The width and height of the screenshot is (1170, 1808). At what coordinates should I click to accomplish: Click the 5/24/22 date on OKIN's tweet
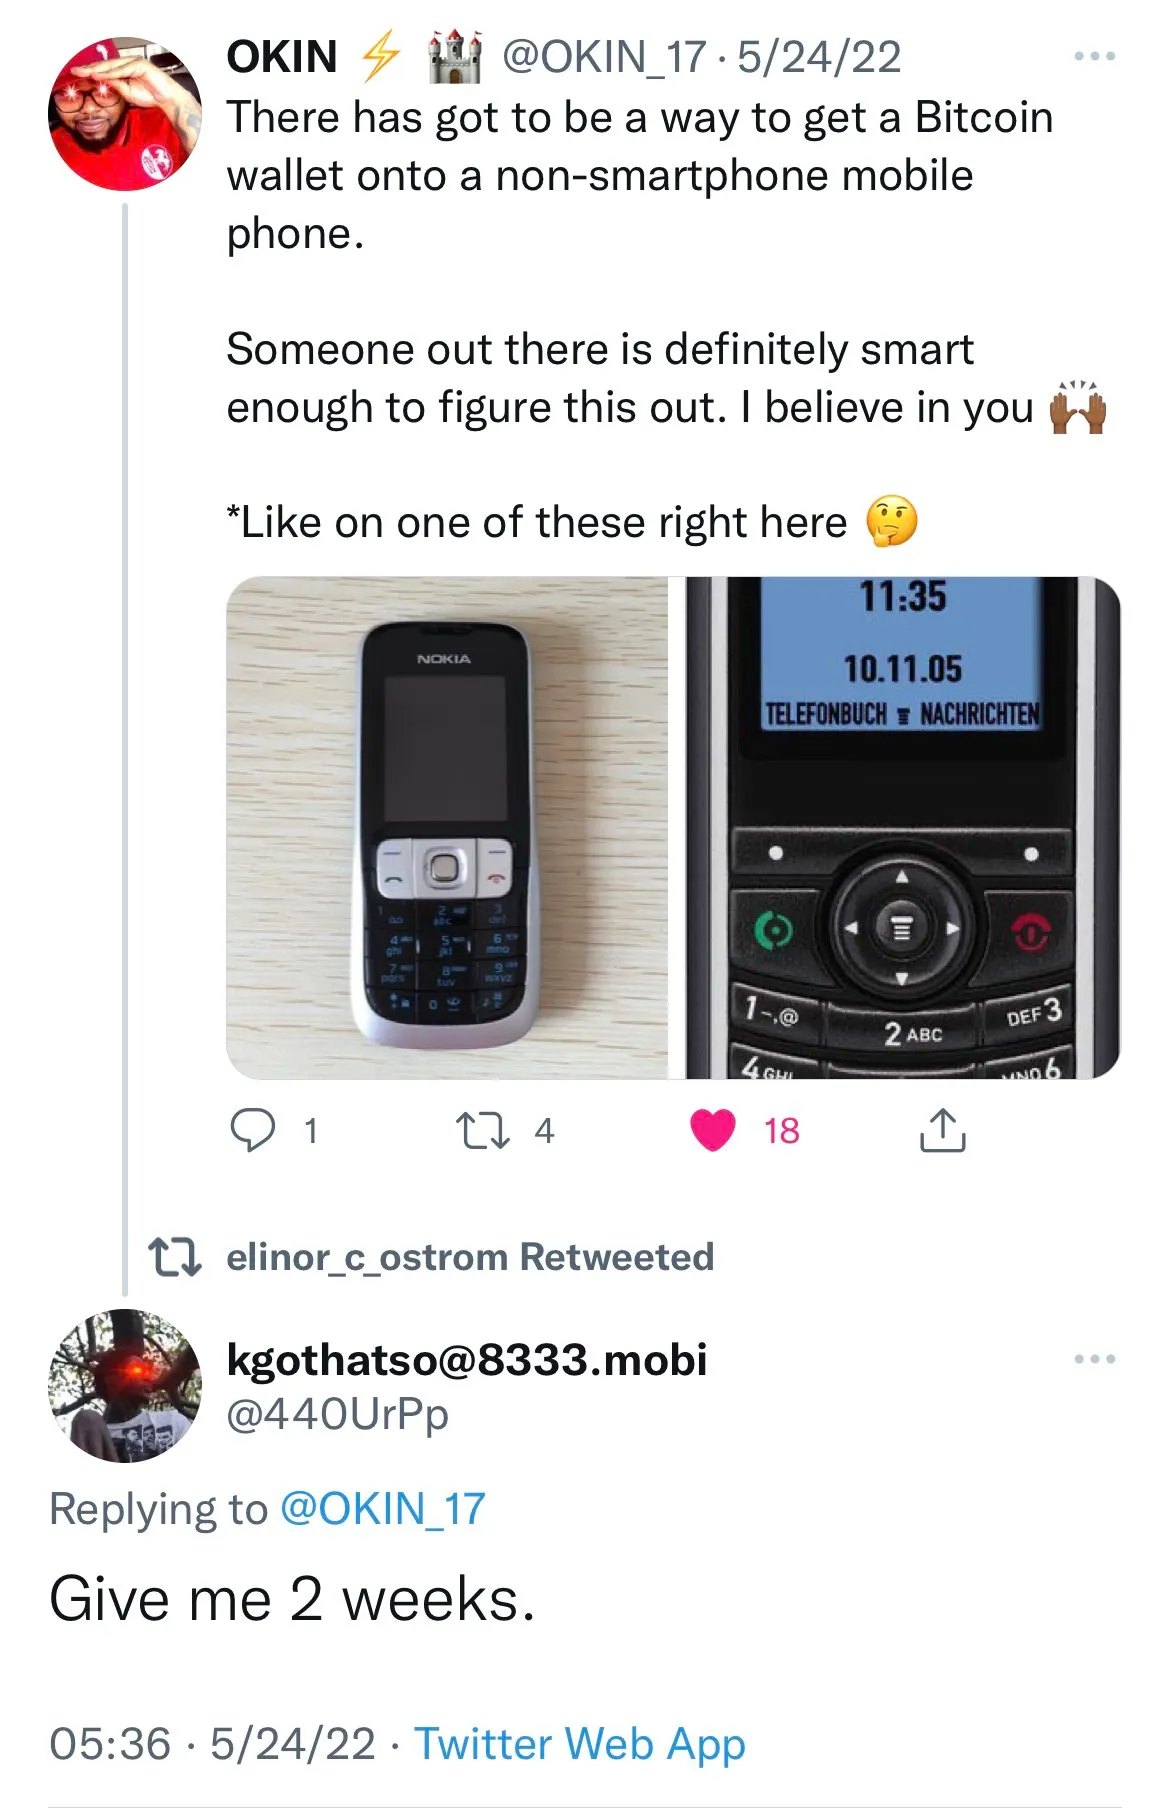(x=819, y=57)
